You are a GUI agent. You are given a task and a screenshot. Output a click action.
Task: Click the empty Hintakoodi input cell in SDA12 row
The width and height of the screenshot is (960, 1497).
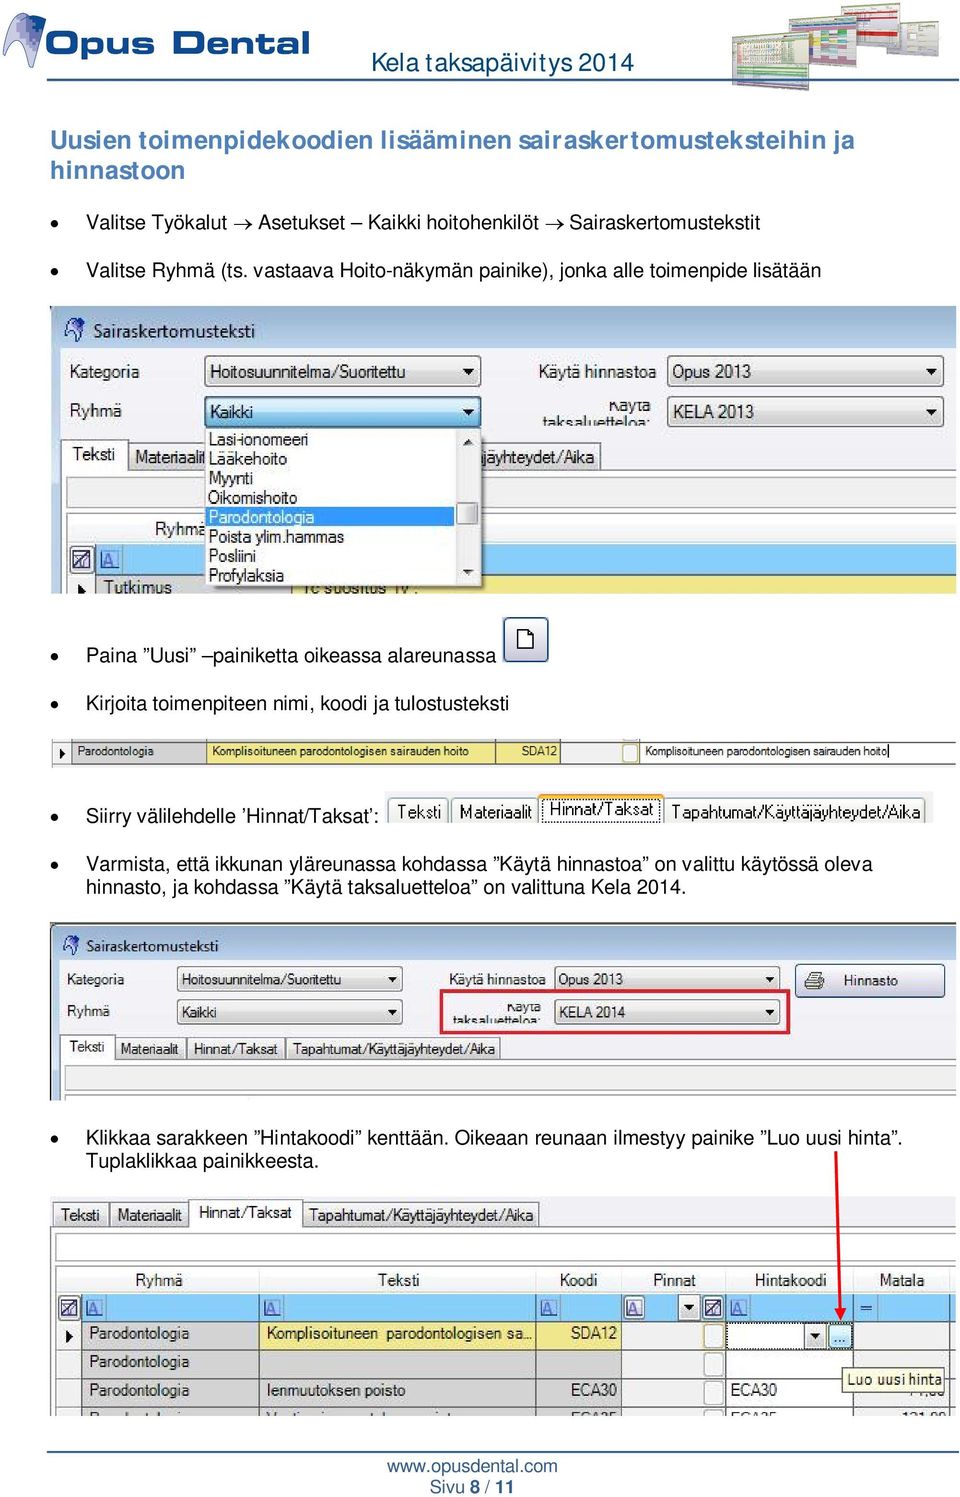765,1335
